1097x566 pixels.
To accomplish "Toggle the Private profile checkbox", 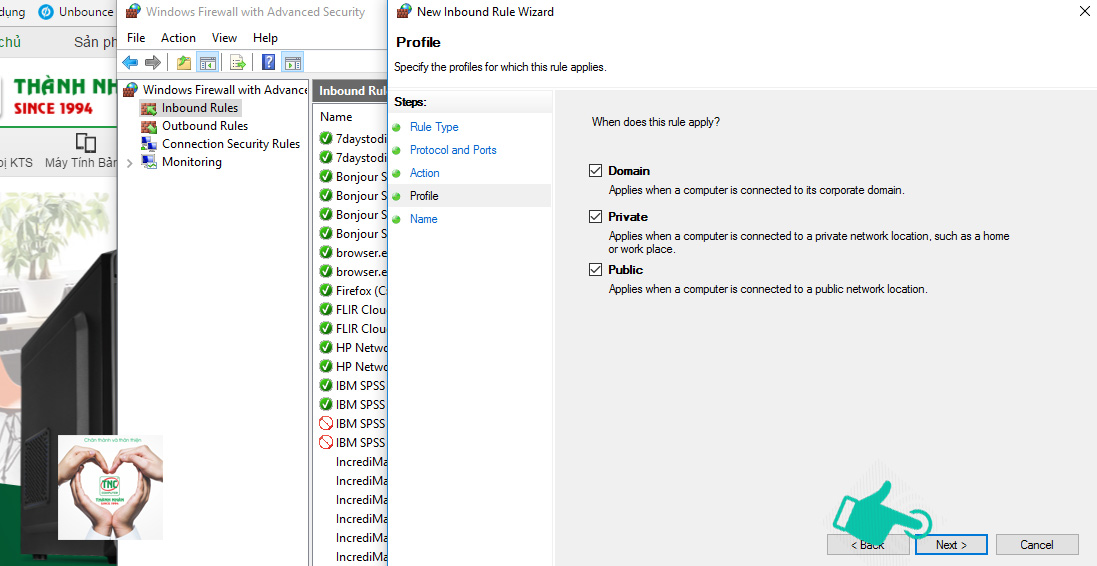I will coord(595,217).
